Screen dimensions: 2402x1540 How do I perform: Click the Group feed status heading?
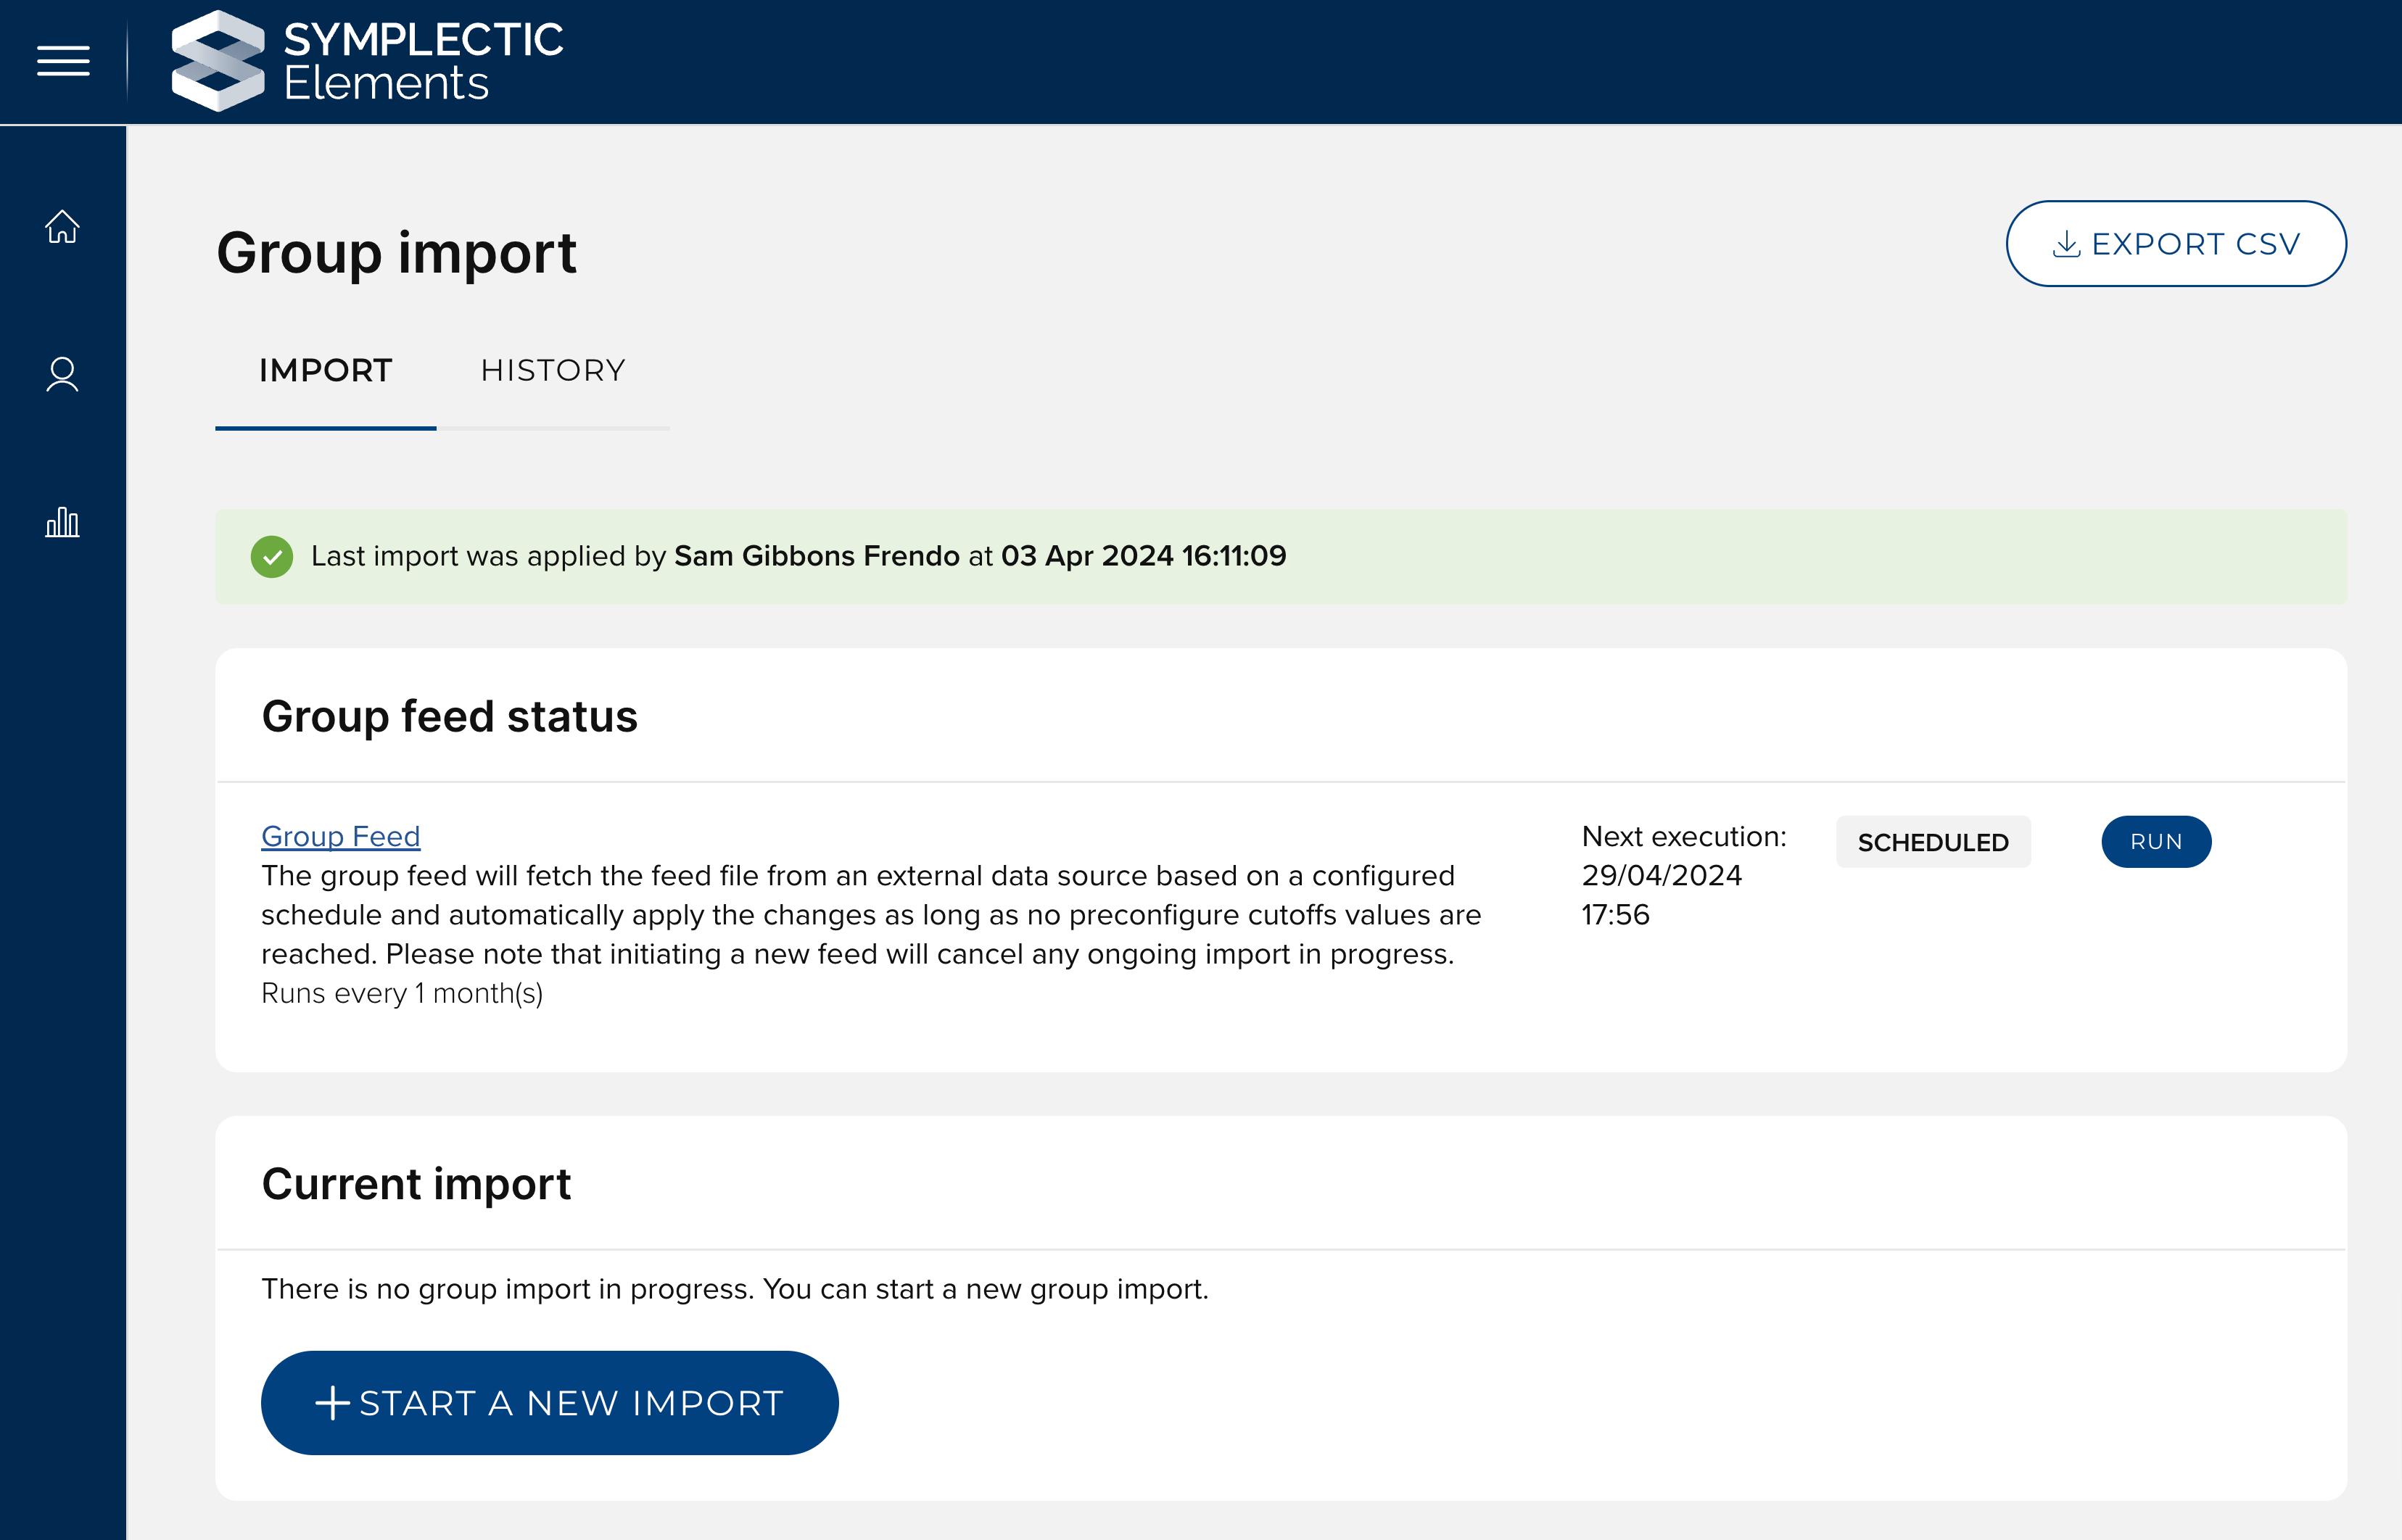coord(449,717)
